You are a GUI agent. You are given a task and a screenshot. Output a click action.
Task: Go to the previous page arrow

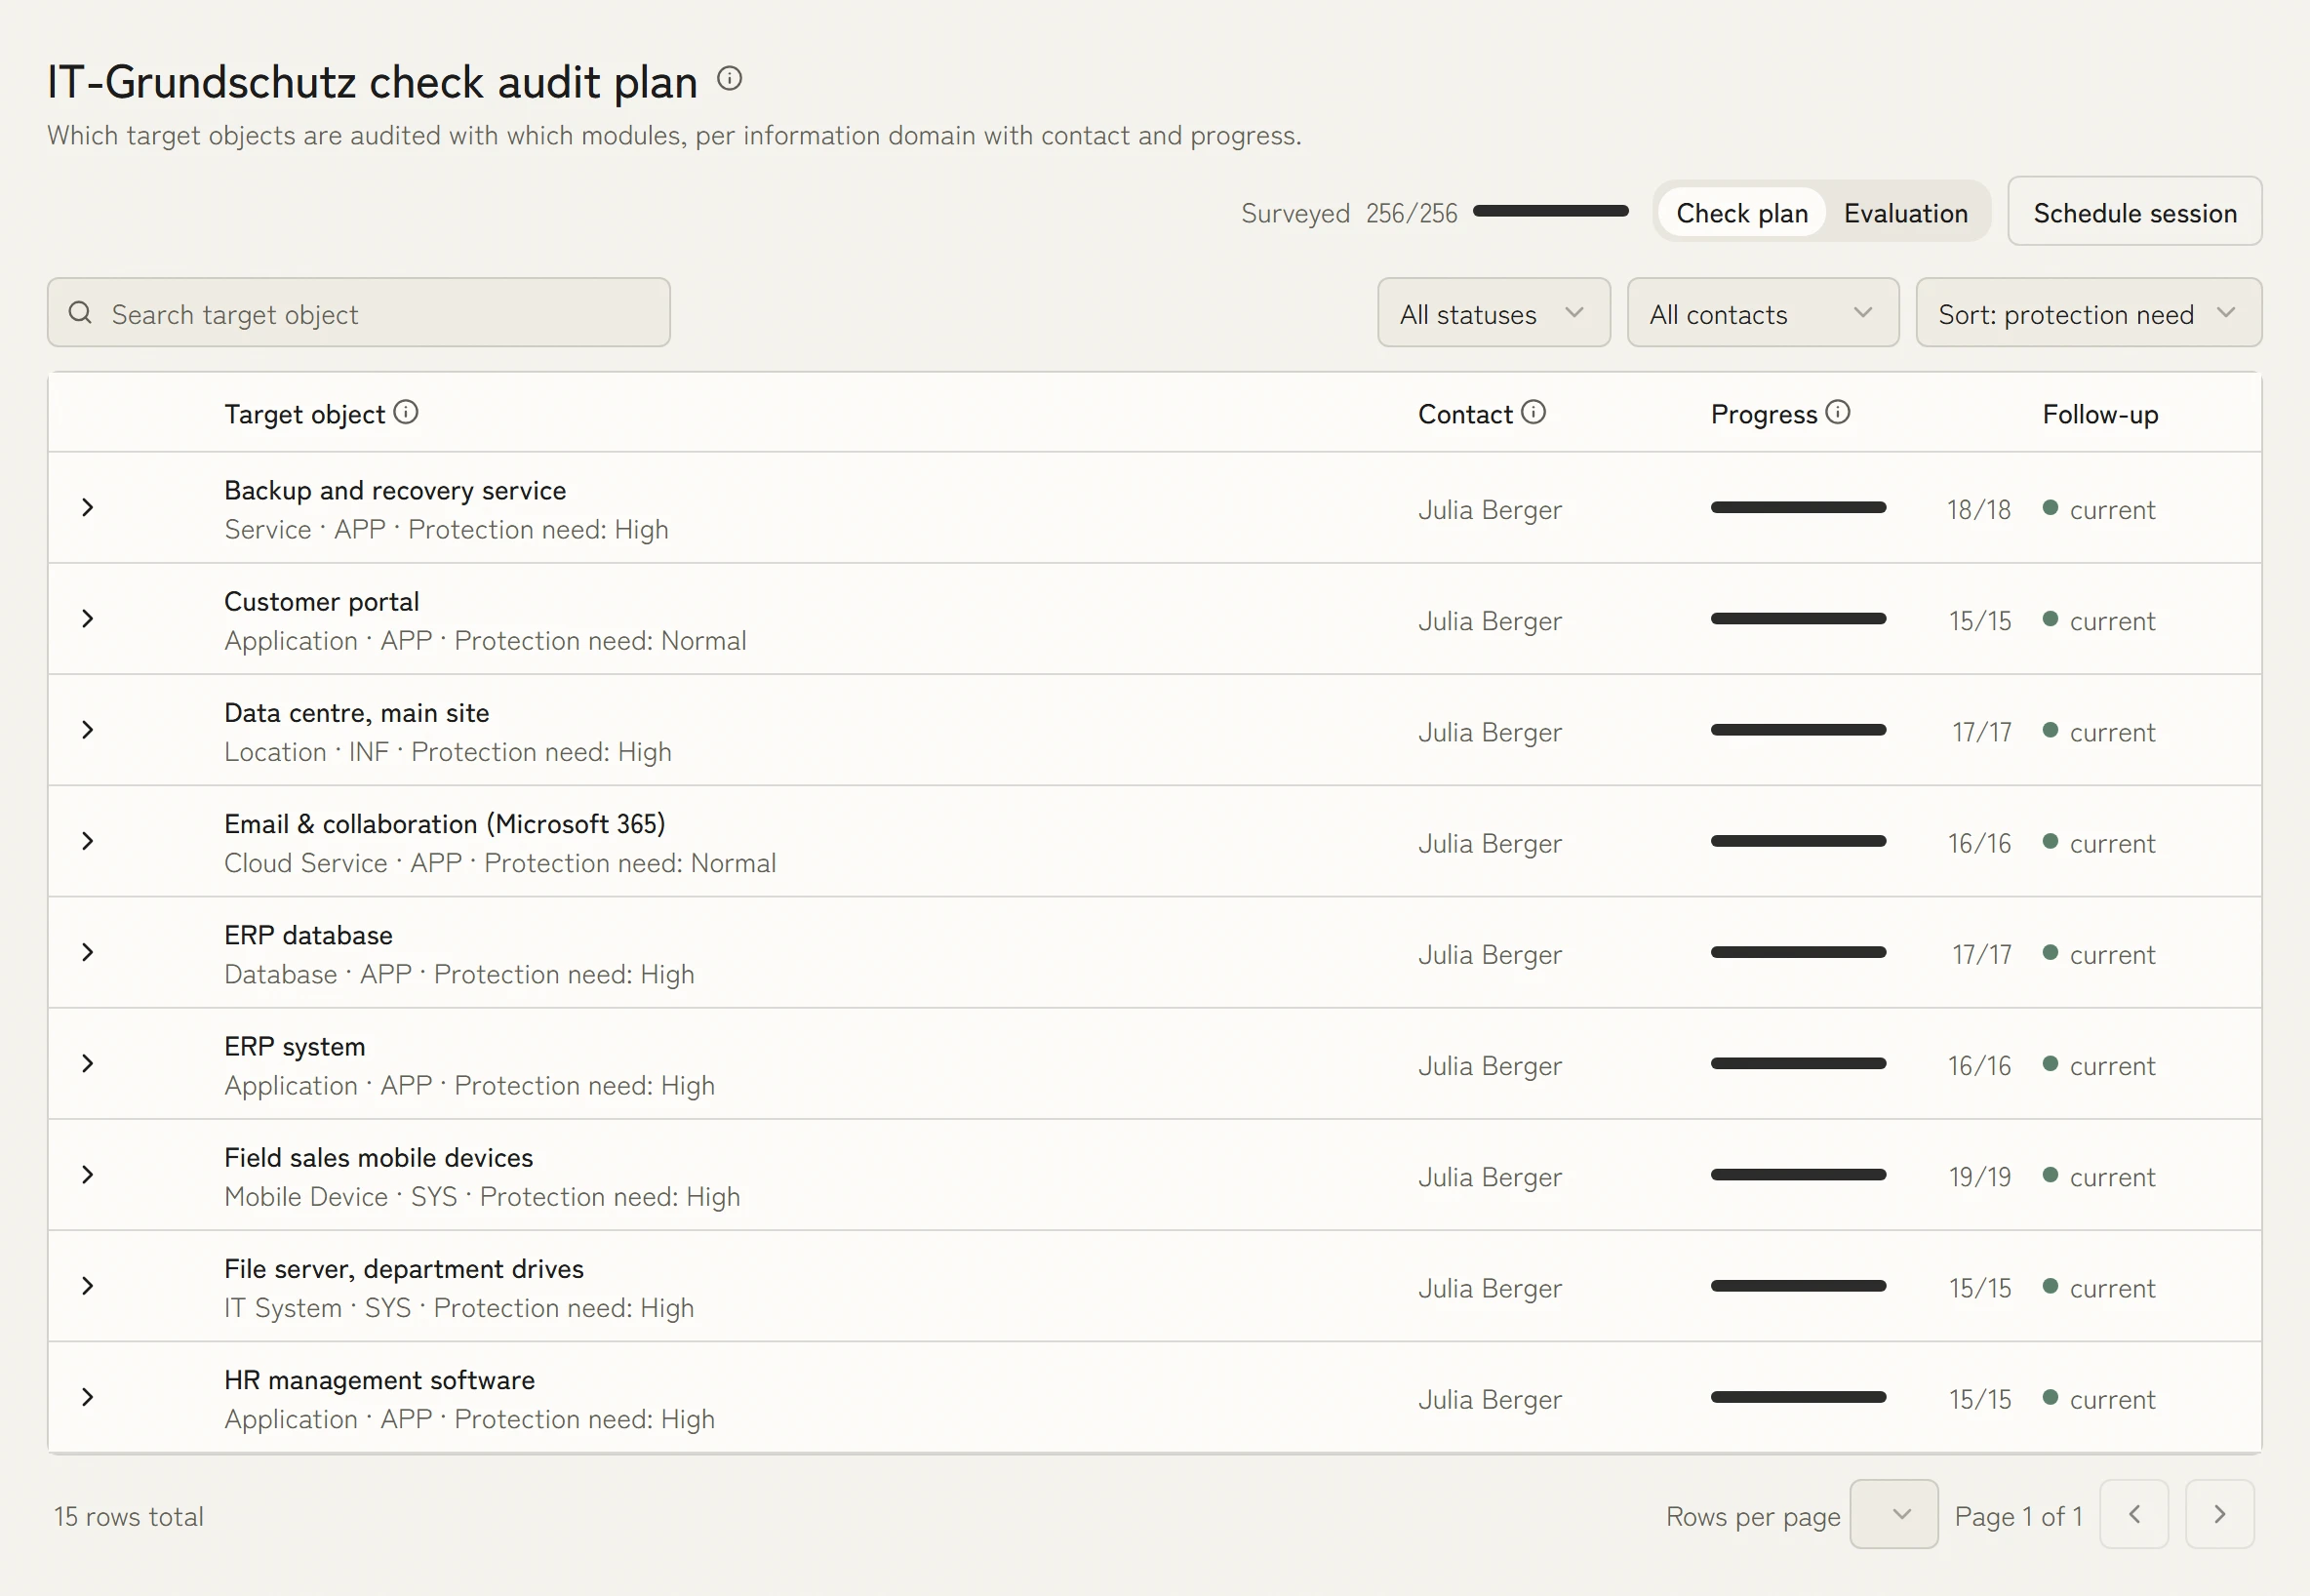[x=2134, y=1514]
